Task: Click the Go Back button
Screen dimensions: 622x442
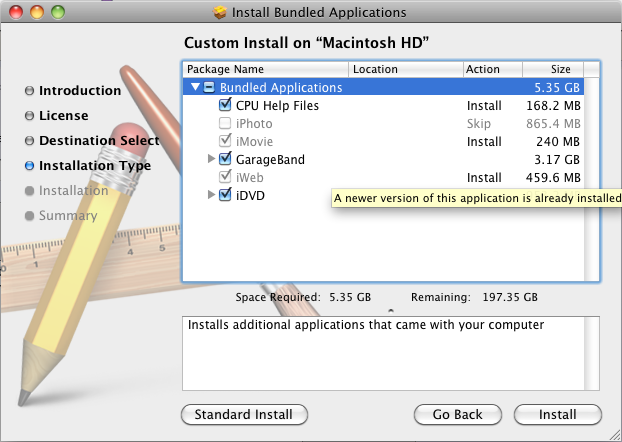Action: (457, 415)
